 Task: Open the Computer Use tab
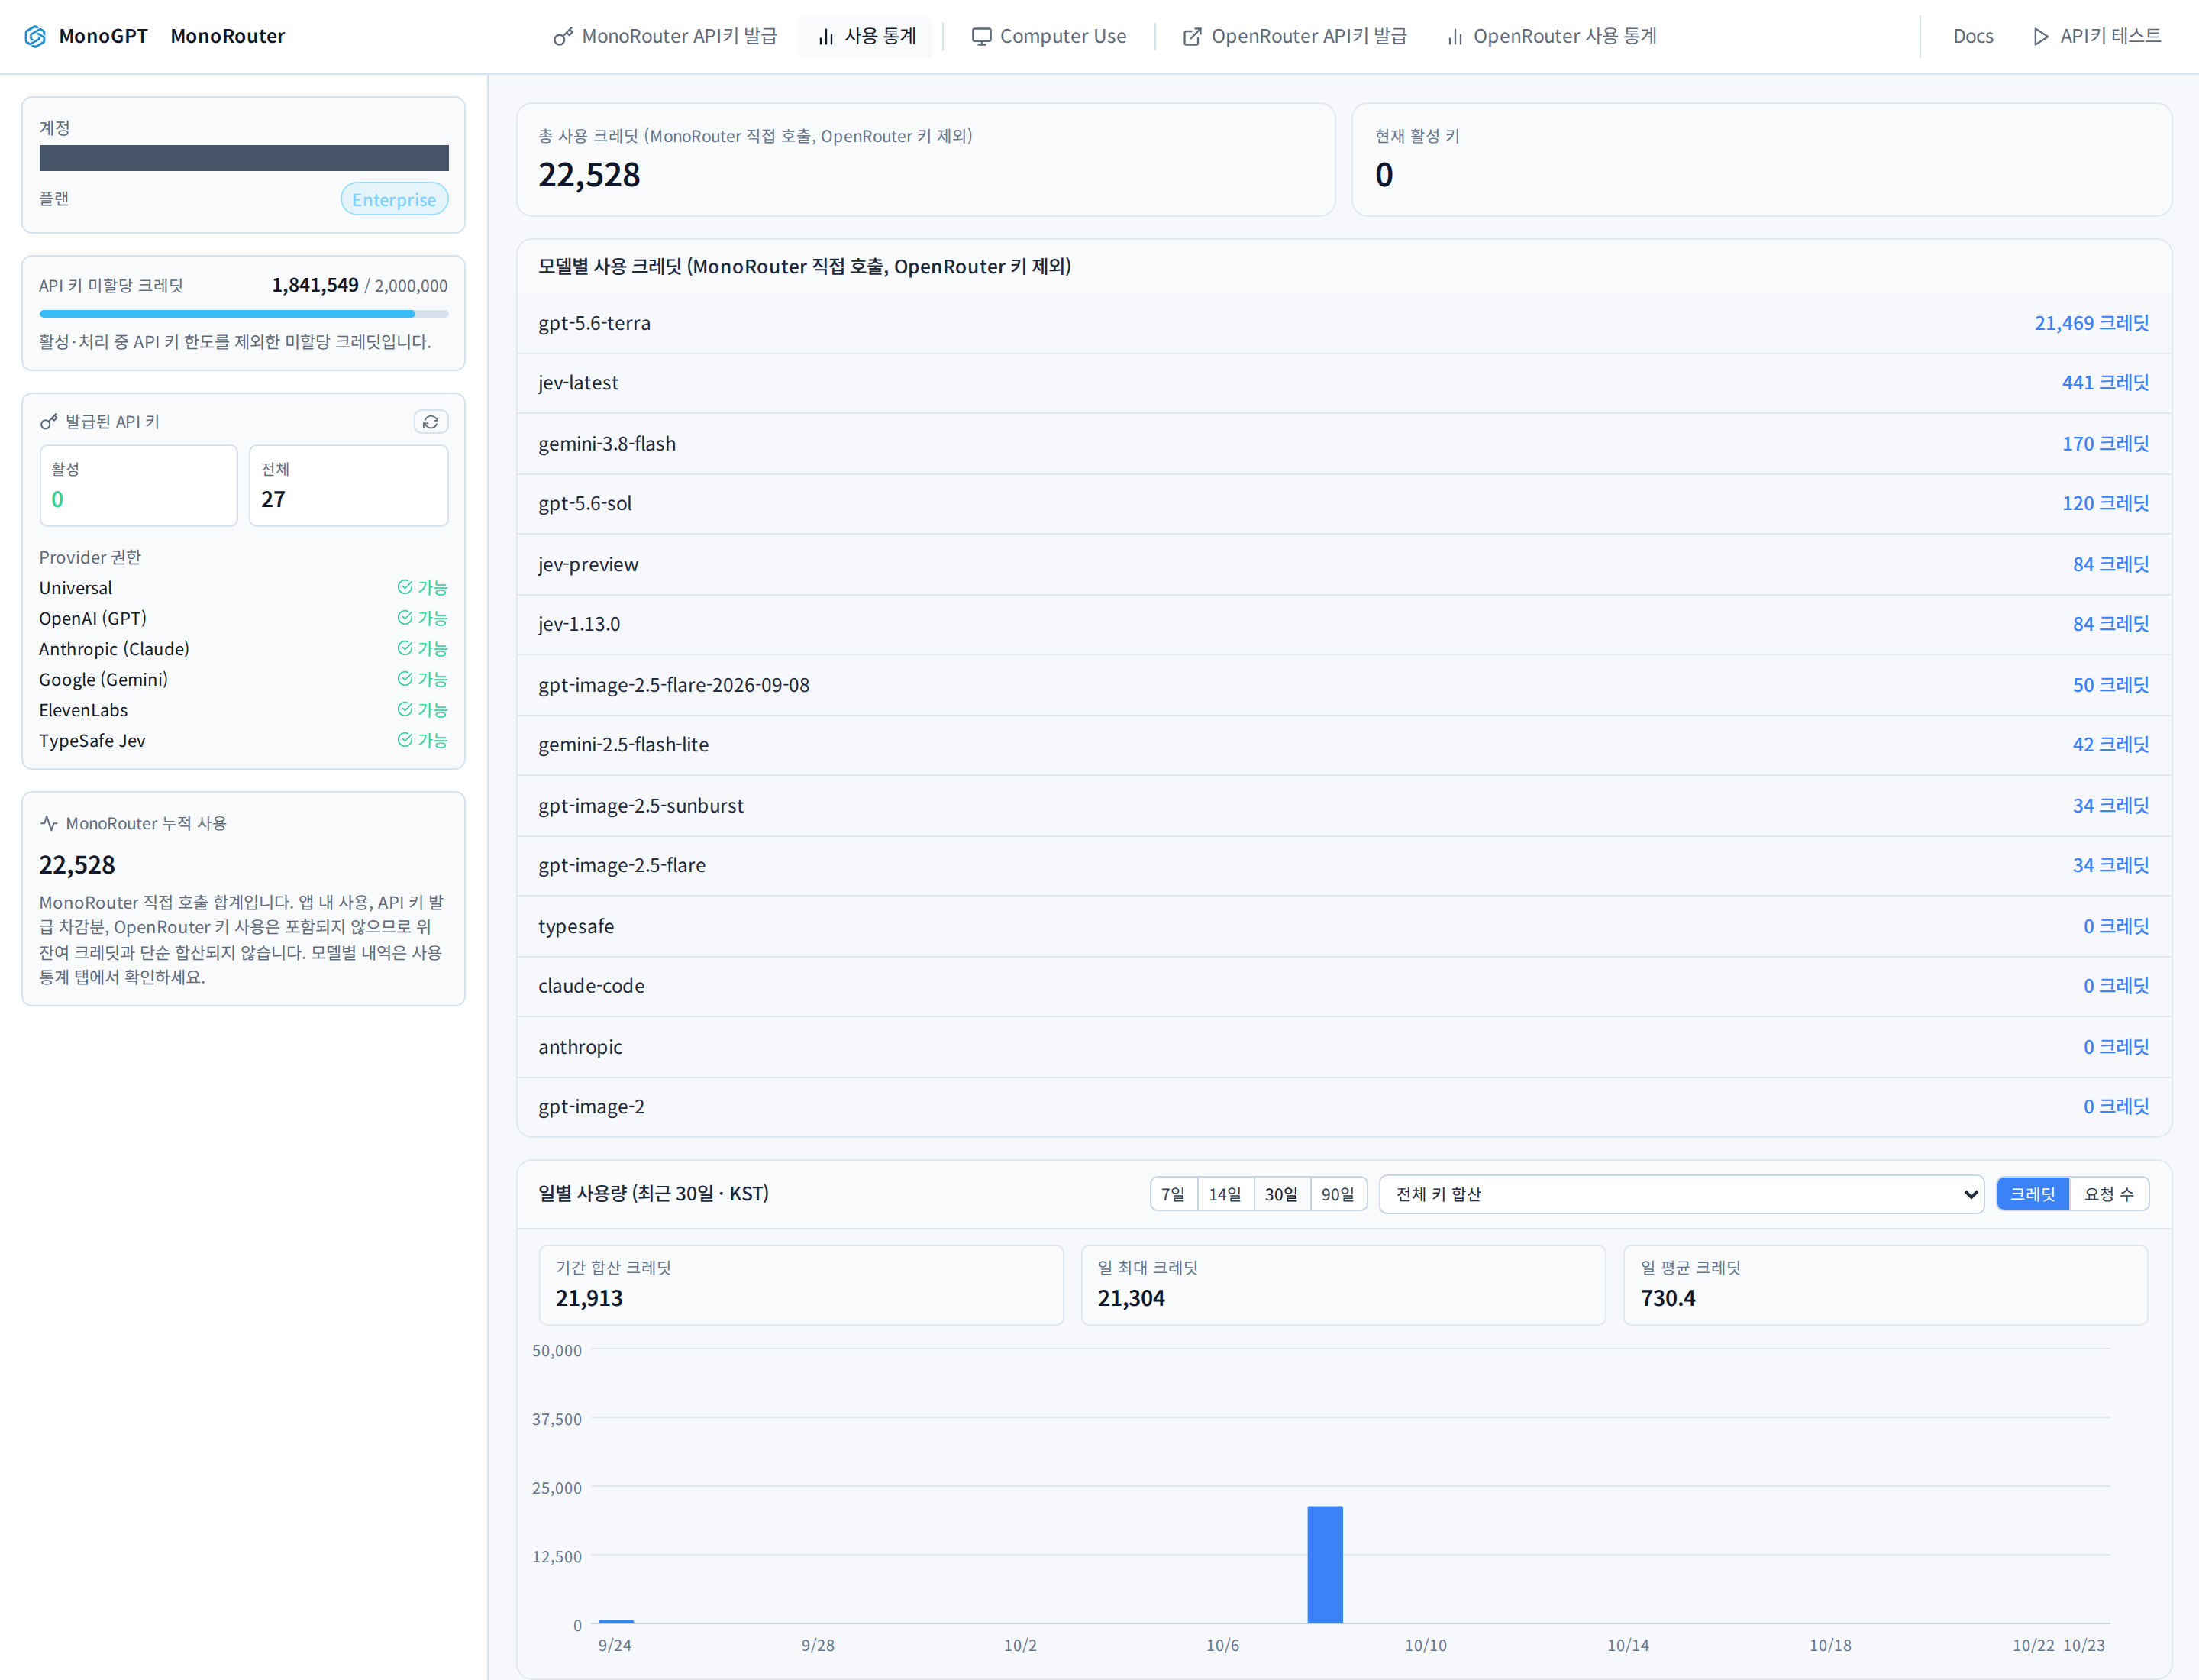[1049, 37]
